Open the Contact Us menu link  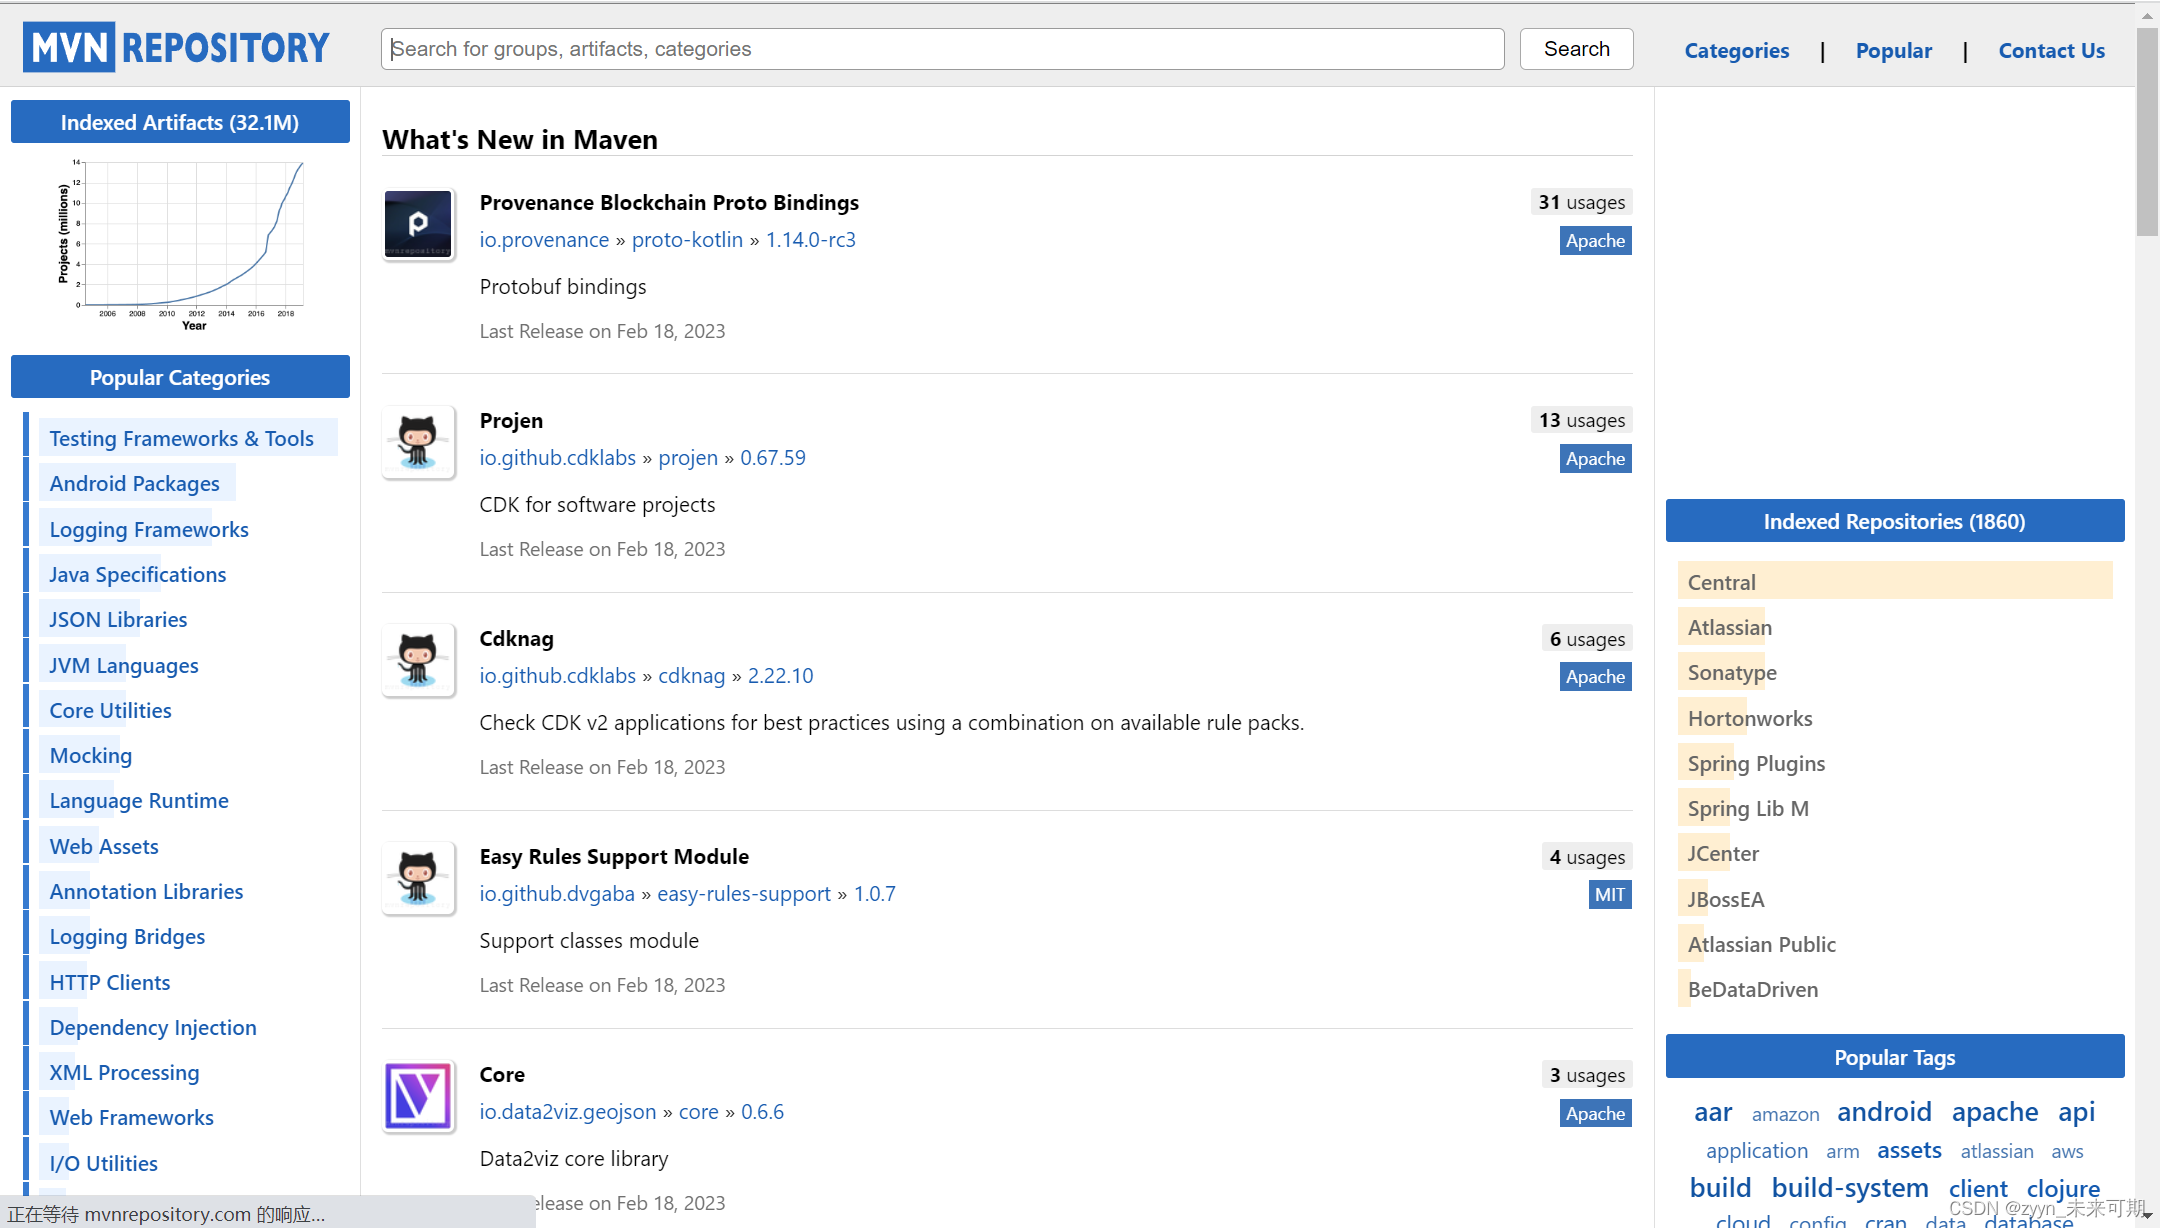coord(2051,50)
